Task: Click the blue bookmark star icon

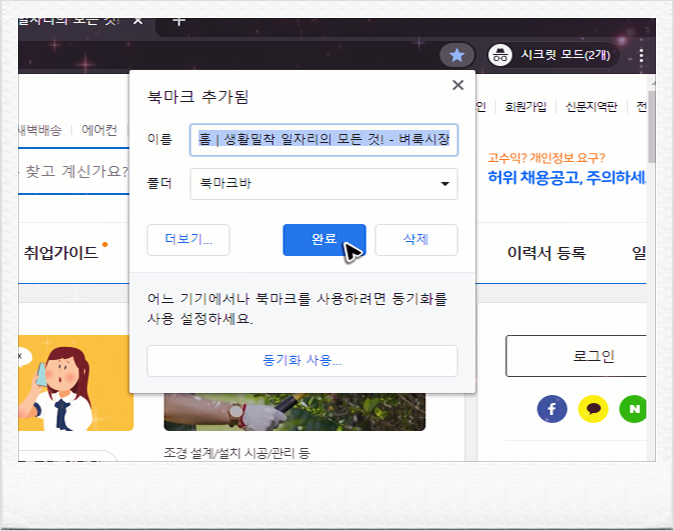Action: (x=456, y=55)
